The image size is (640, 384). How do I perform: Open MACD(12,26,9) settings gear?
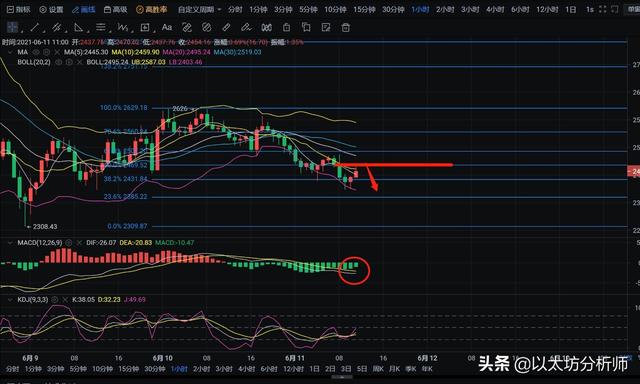pos(69,243)
